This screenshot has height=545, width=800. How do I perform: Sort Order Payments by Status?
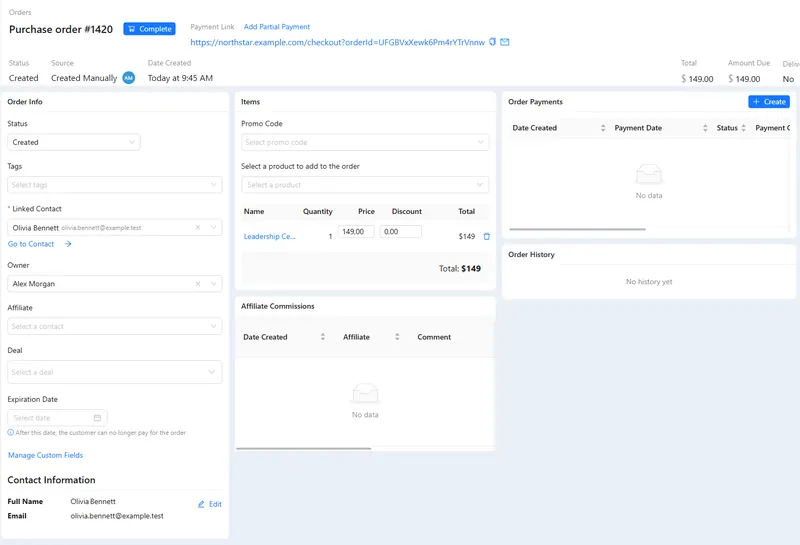[743, 128]
